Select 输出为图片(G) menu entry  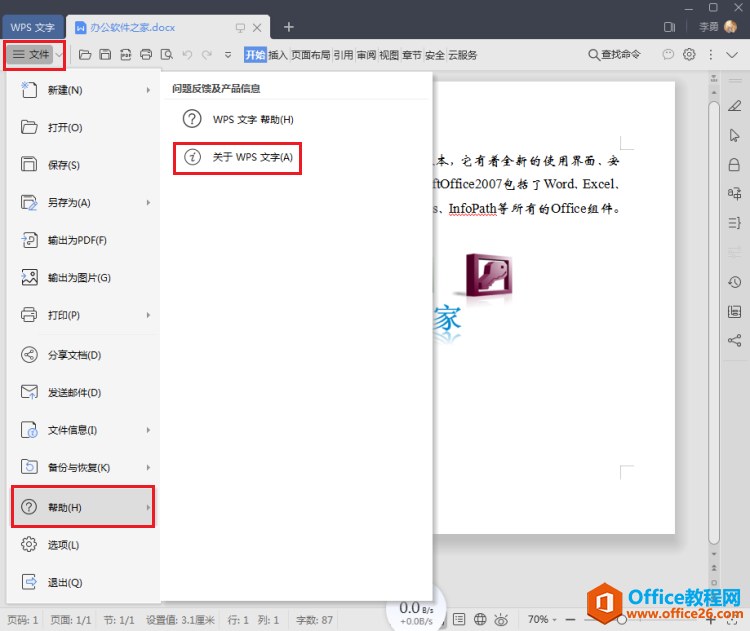83,277
